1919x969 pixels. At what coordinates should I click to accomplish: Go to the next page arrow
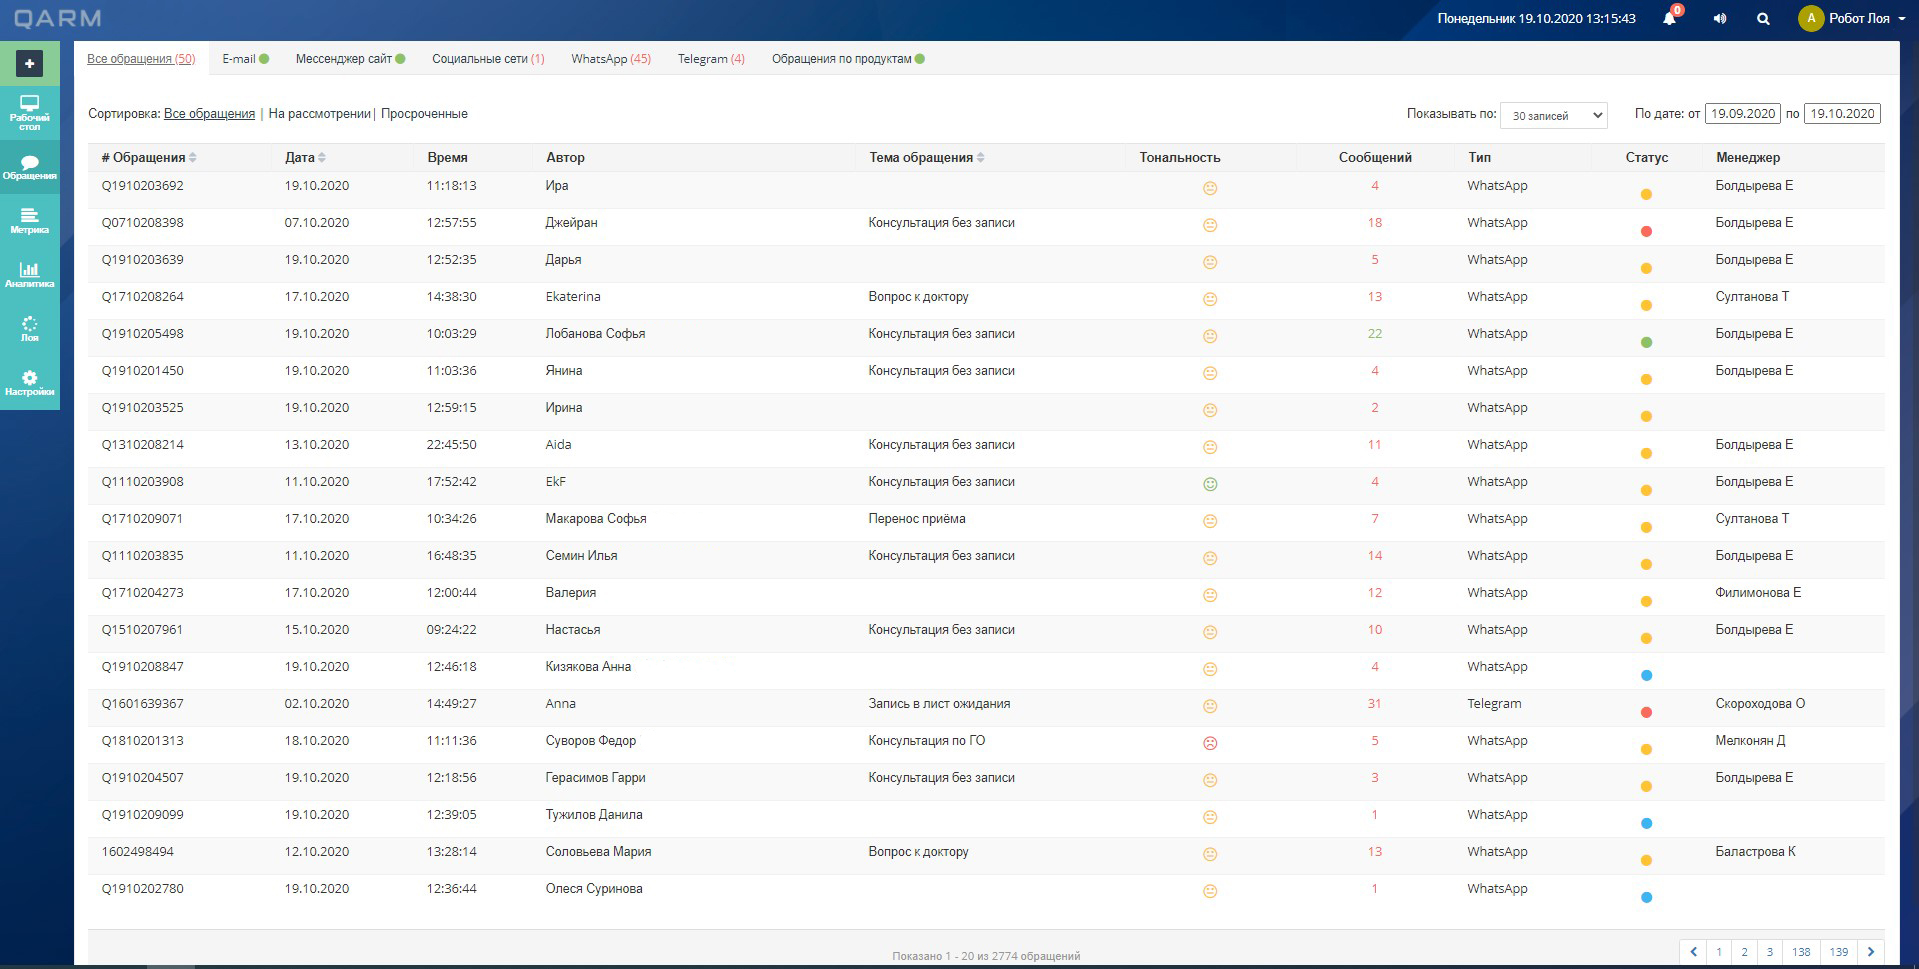1871,951
